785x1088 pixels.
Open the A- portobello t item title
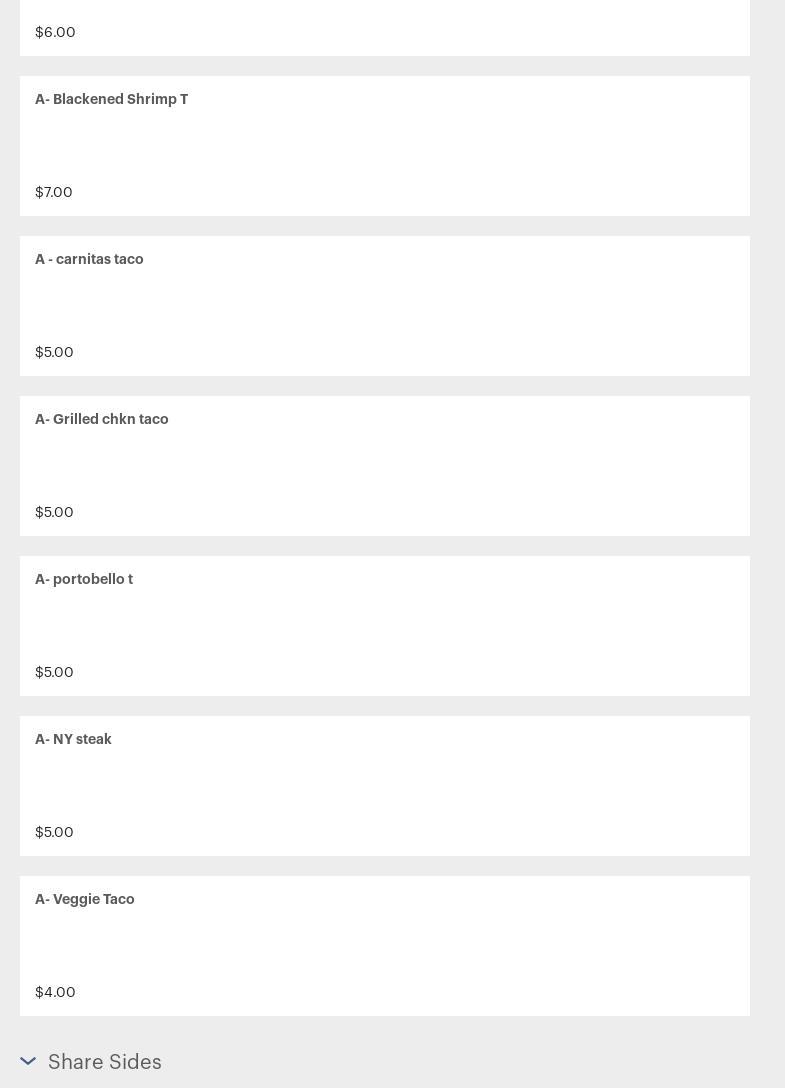click(x=84, y=579)
